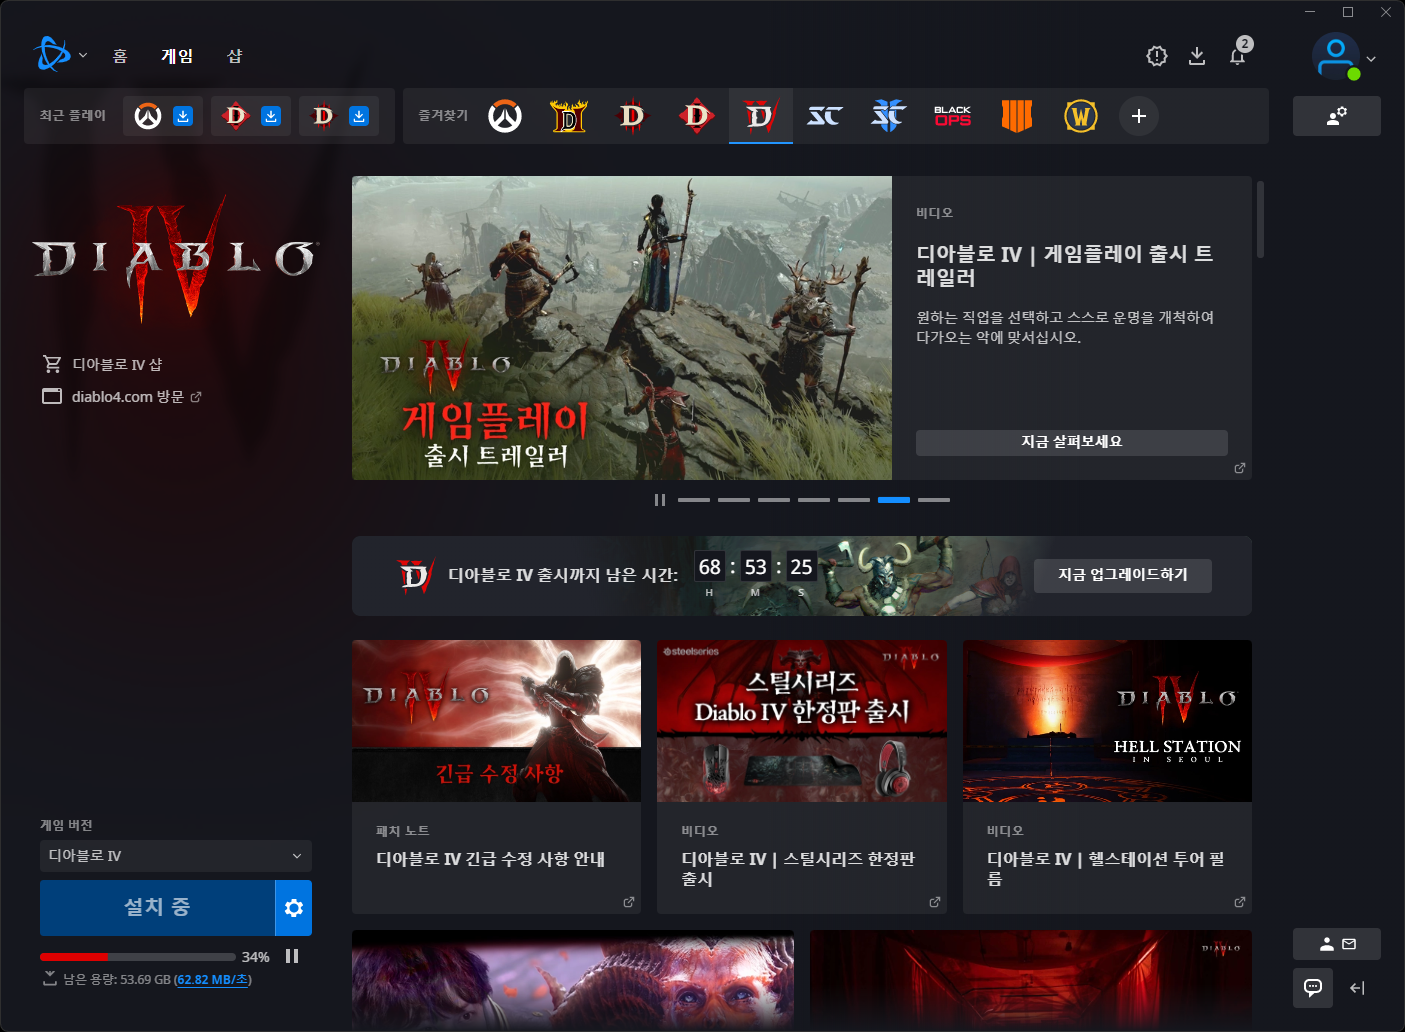Open game settings gear beside 설치 중
This screenshot has height=1032, width=1405.
pos(294,908)
